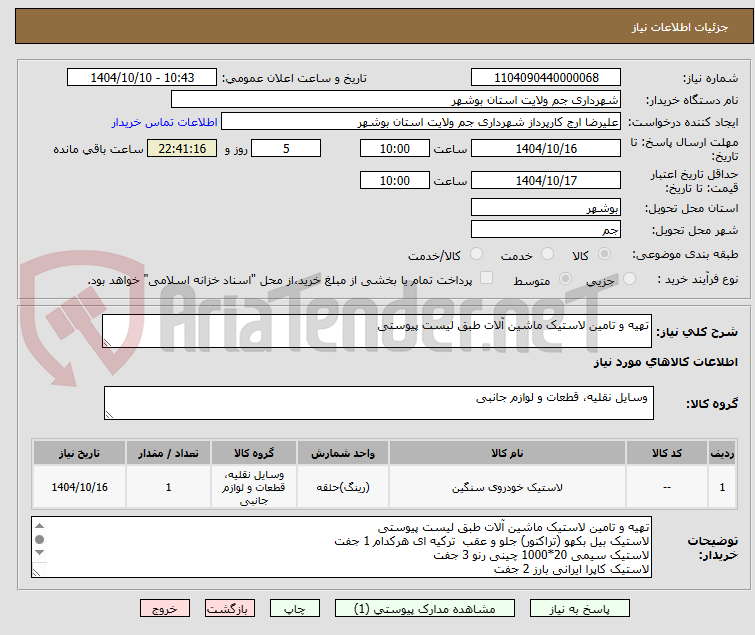Click the 'کد کالا' column header
The height and width of the screenshot is (635, 755).
tap(667, 453)
